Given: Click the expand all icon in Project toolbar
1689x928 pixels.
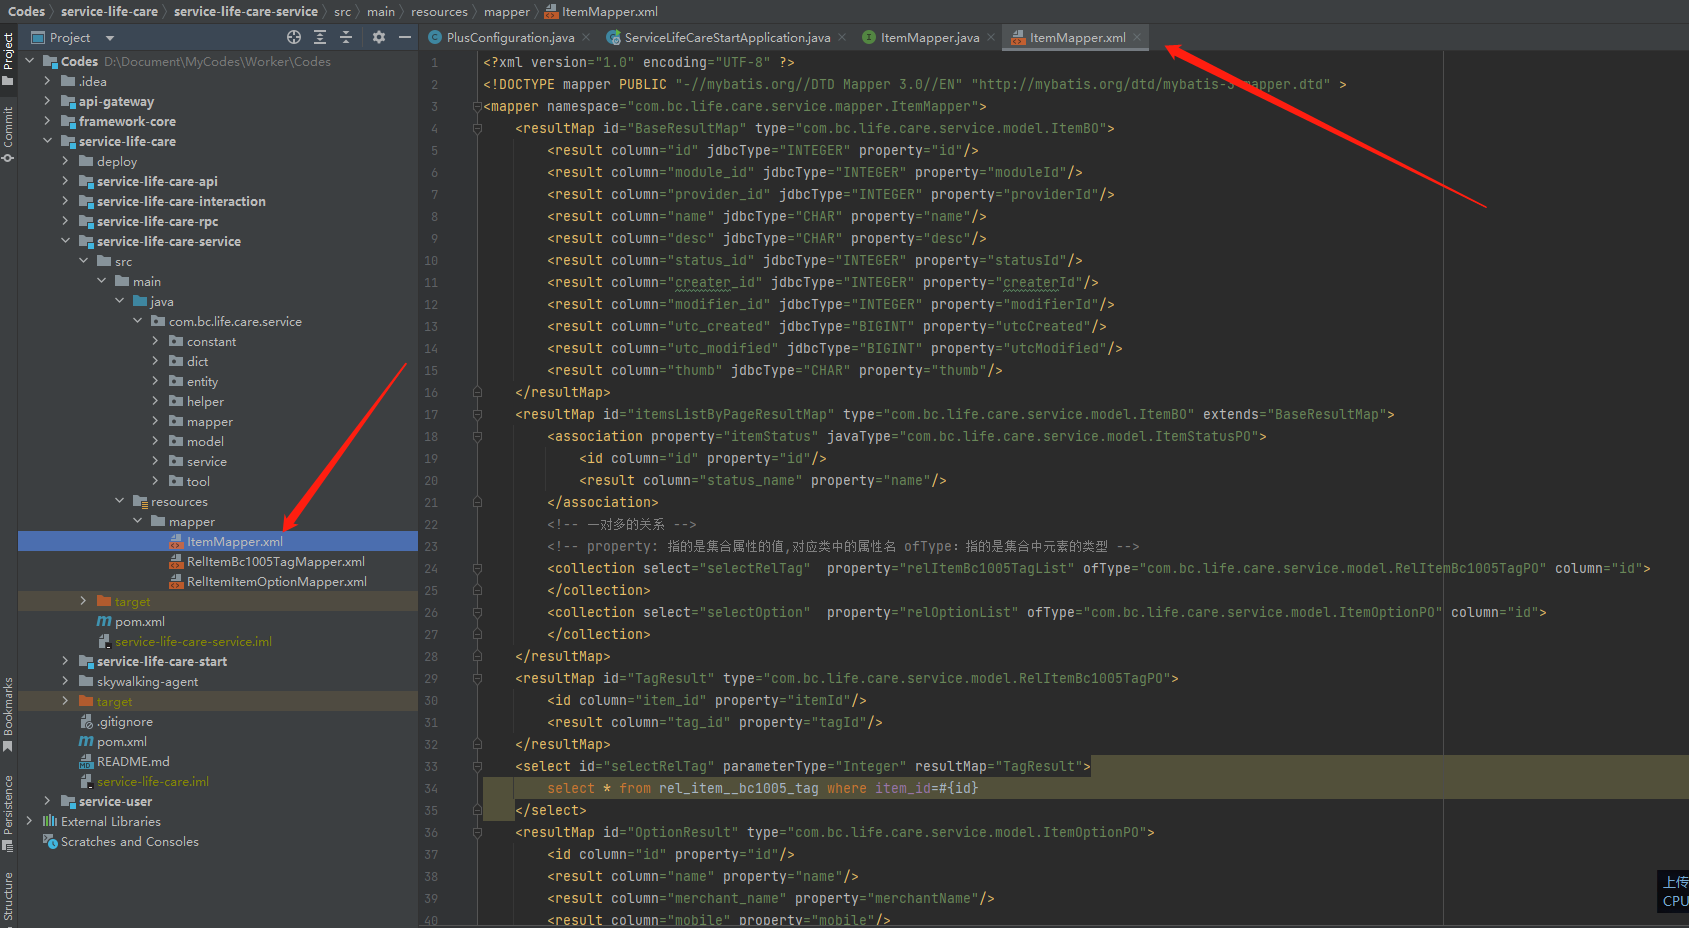Looking at the screenshot, I should tap(320, 37).
